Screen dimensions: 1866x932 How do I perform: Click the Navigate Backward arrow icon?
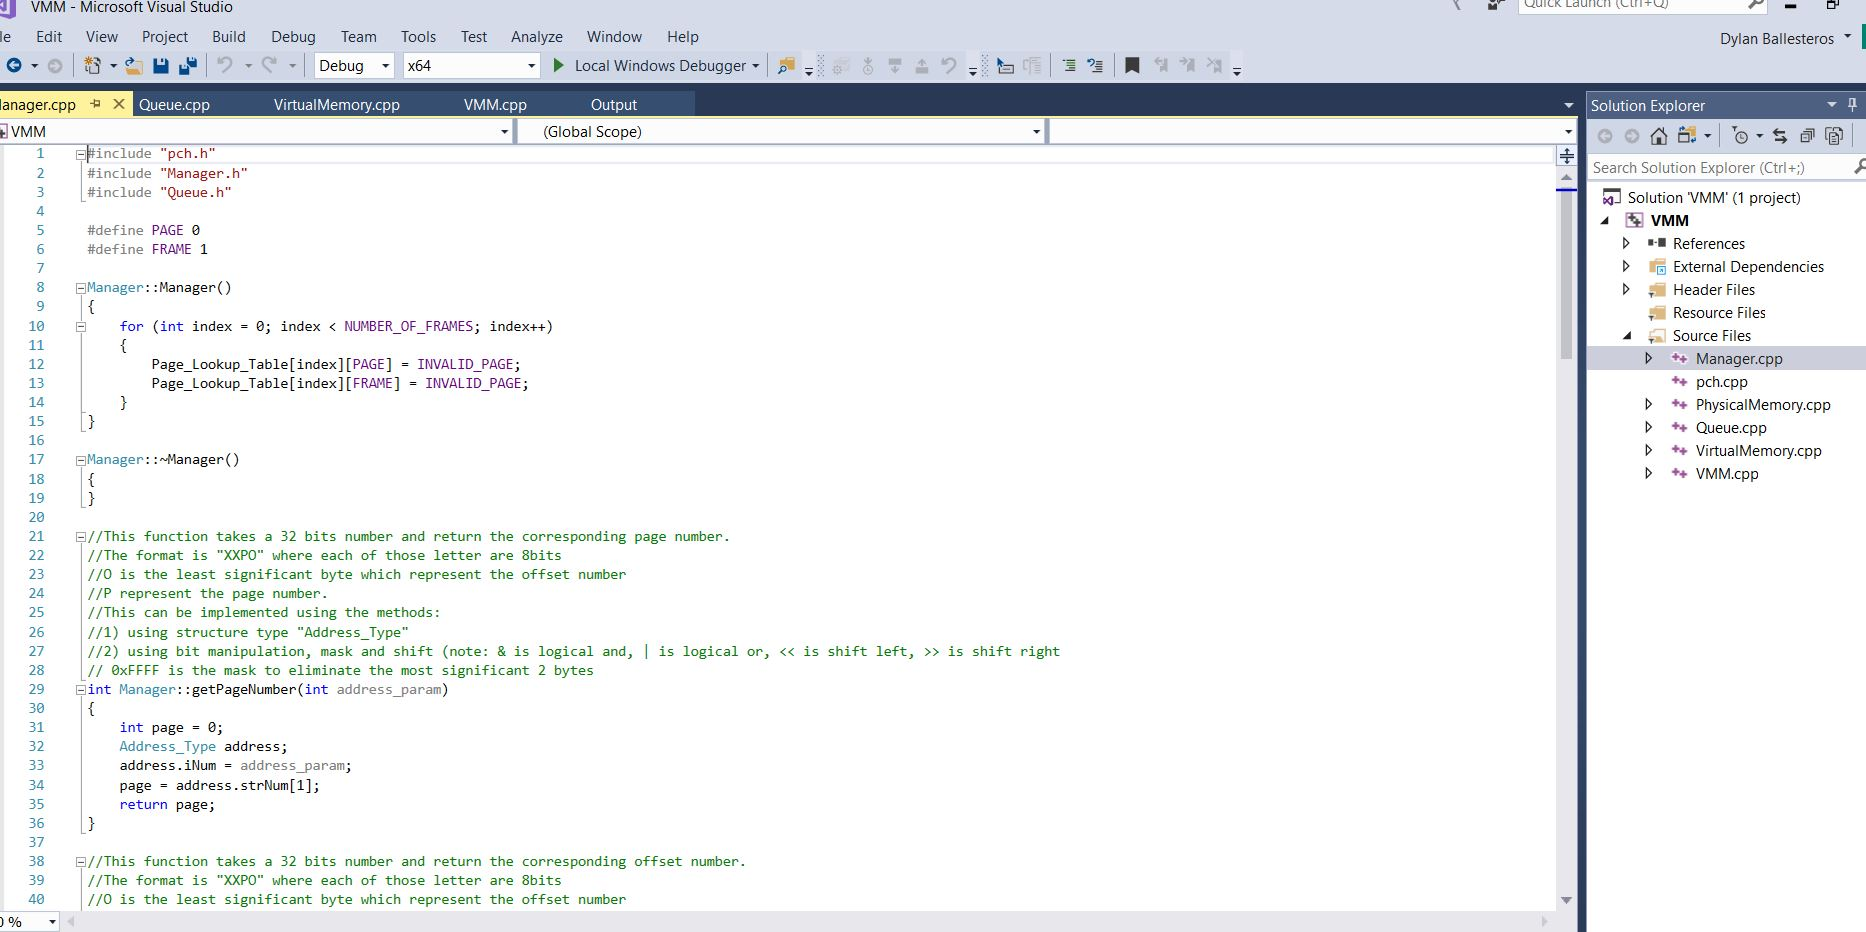click(14, 65)
